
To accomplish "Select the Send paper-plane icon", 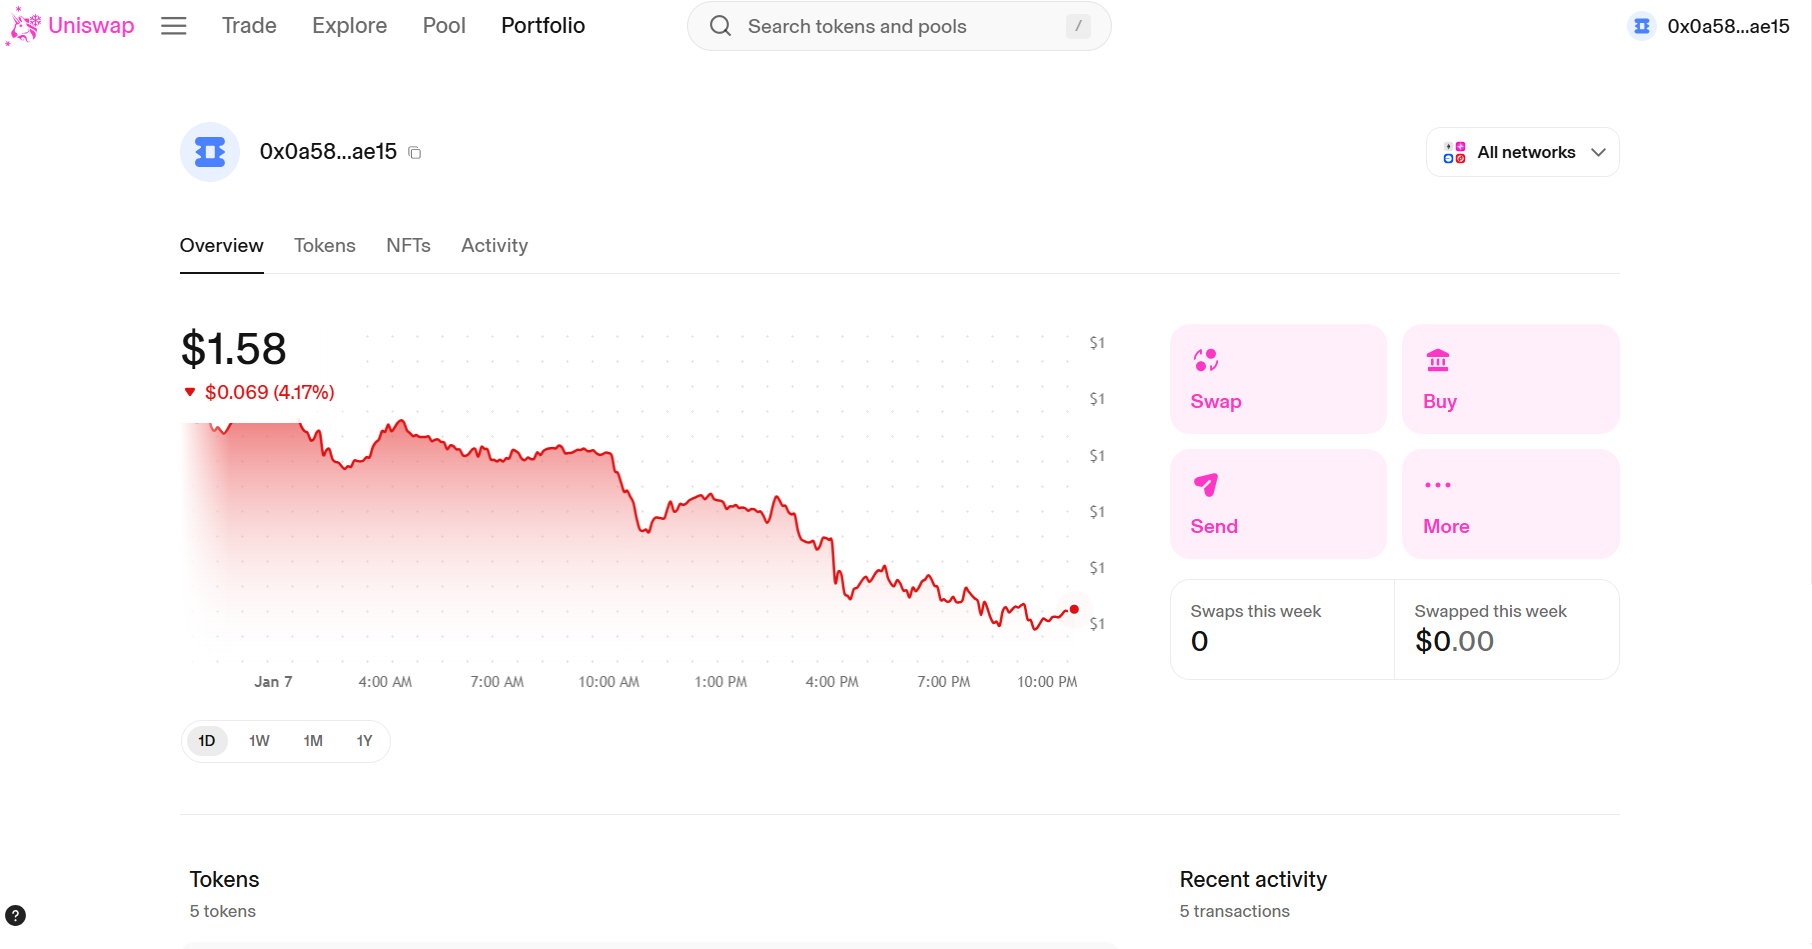I will [x=1207, y=485].
